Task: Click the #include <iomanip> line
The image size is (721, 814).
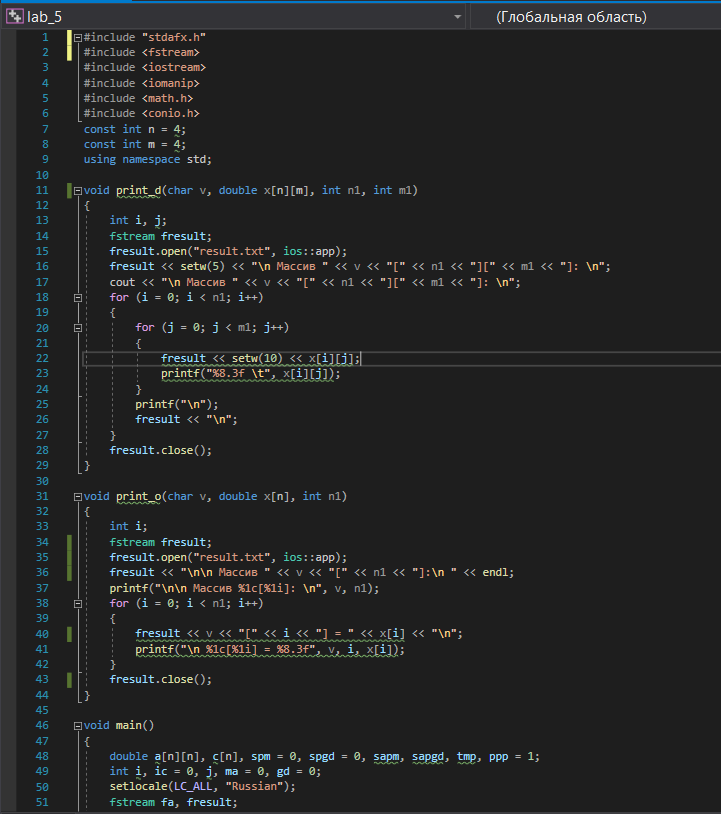Action: coord(141,83)
